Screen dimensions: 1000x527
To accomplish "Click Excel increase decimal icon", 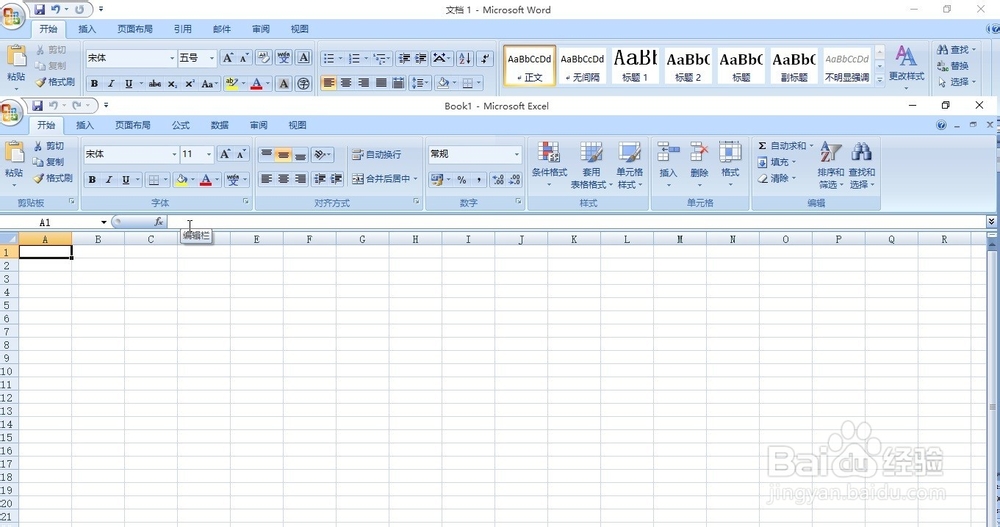I will pyautogui.click(x=498, y=180).
